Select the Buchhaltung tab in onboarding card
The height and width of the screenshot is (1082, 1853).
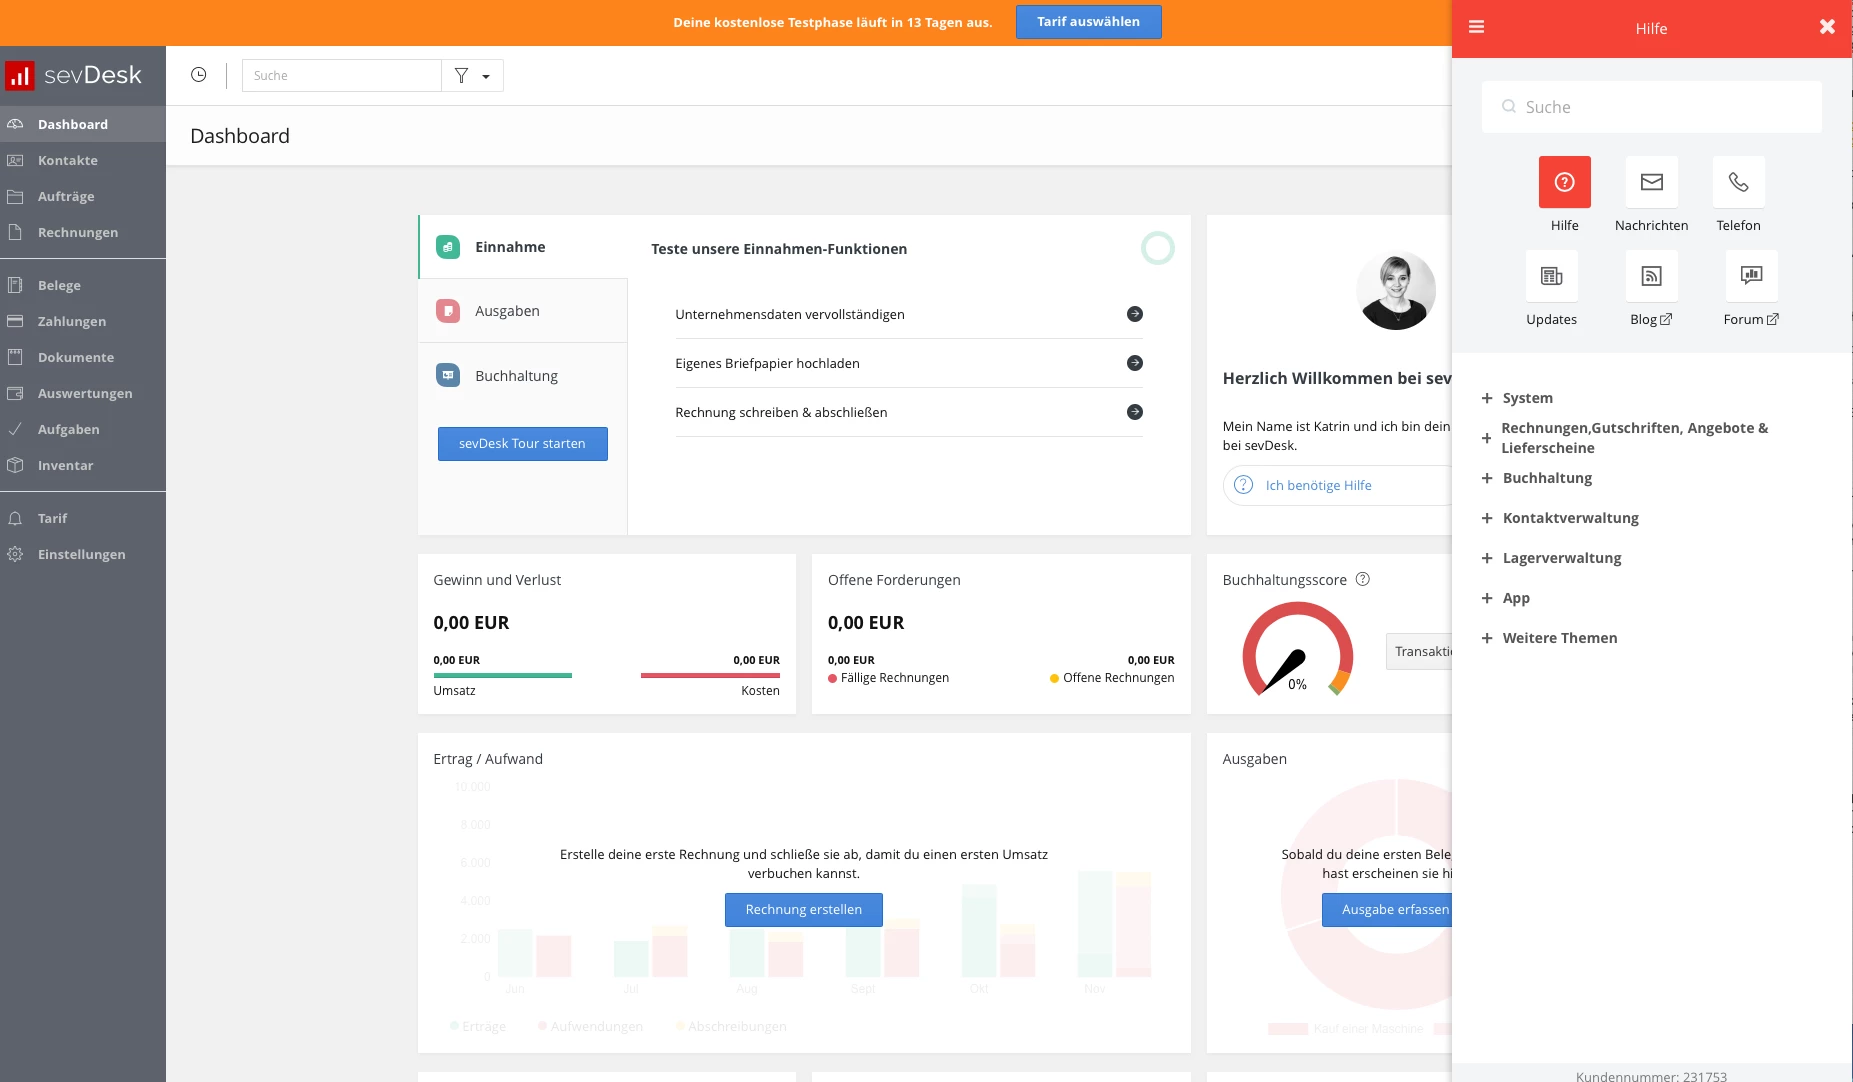coord(523,376)
